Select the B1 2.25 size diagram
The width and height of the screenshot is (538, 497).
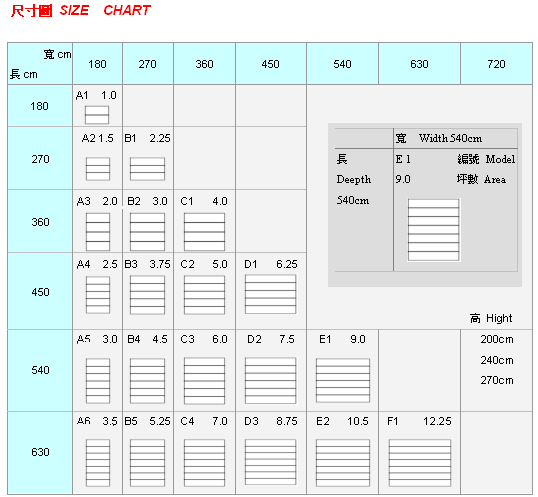pos(147,169)
